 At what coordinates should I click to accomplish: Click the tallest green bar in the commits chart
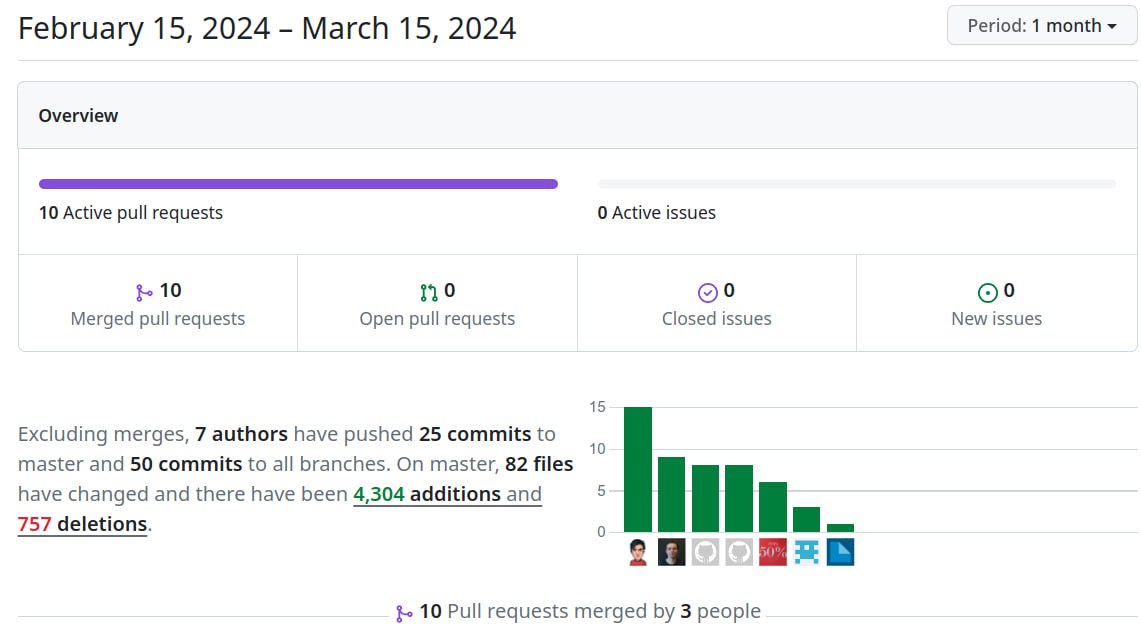pos(638,469)
